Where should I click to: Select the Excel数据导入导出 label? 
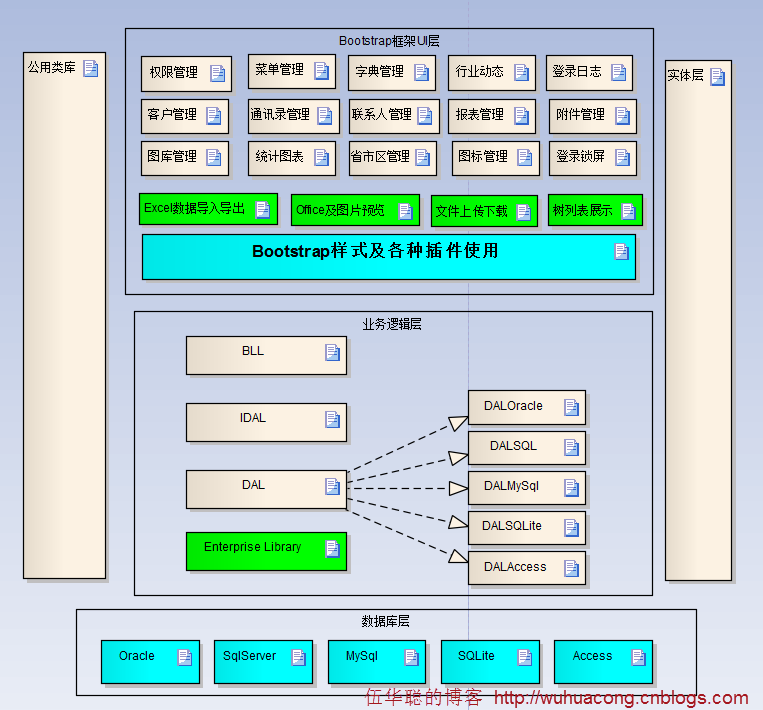[195, 208]
